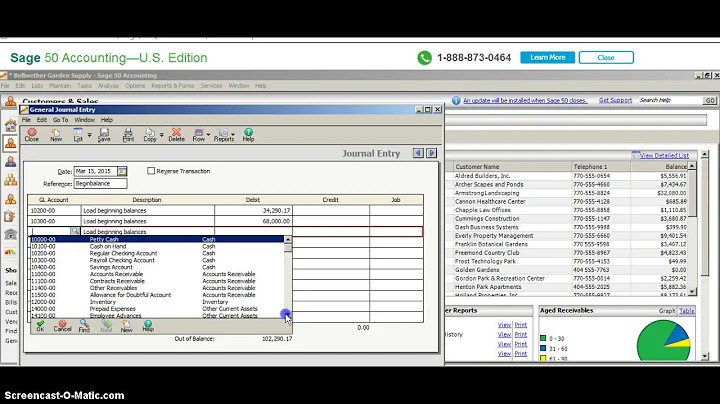Select Savings Account row in lookup
The image size is (720, 404).
tap(157, 267)
